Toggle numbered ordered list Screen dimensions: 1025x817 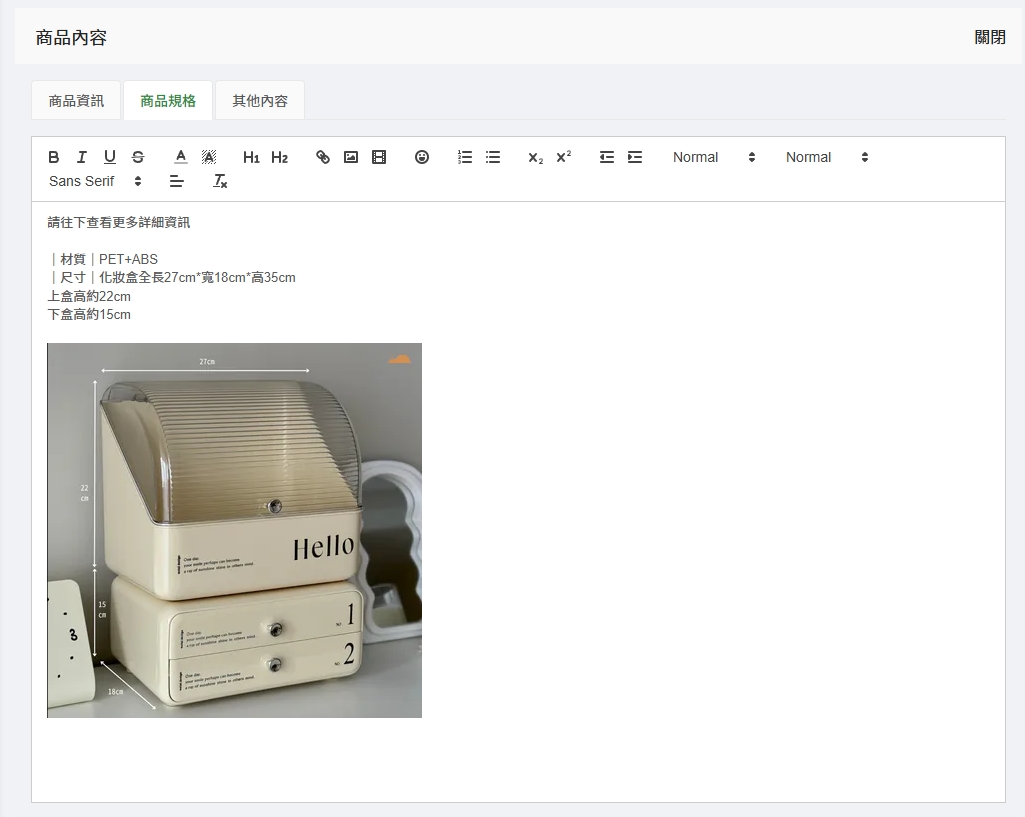pos(465,157)
